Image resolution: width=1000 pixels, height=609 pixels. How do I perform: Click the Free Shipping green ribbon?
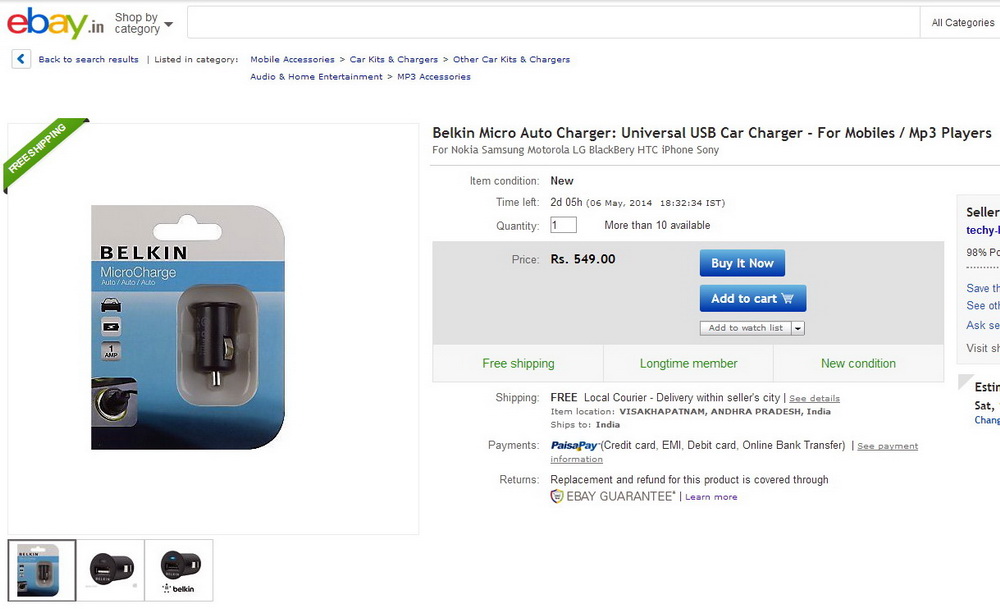43,153
